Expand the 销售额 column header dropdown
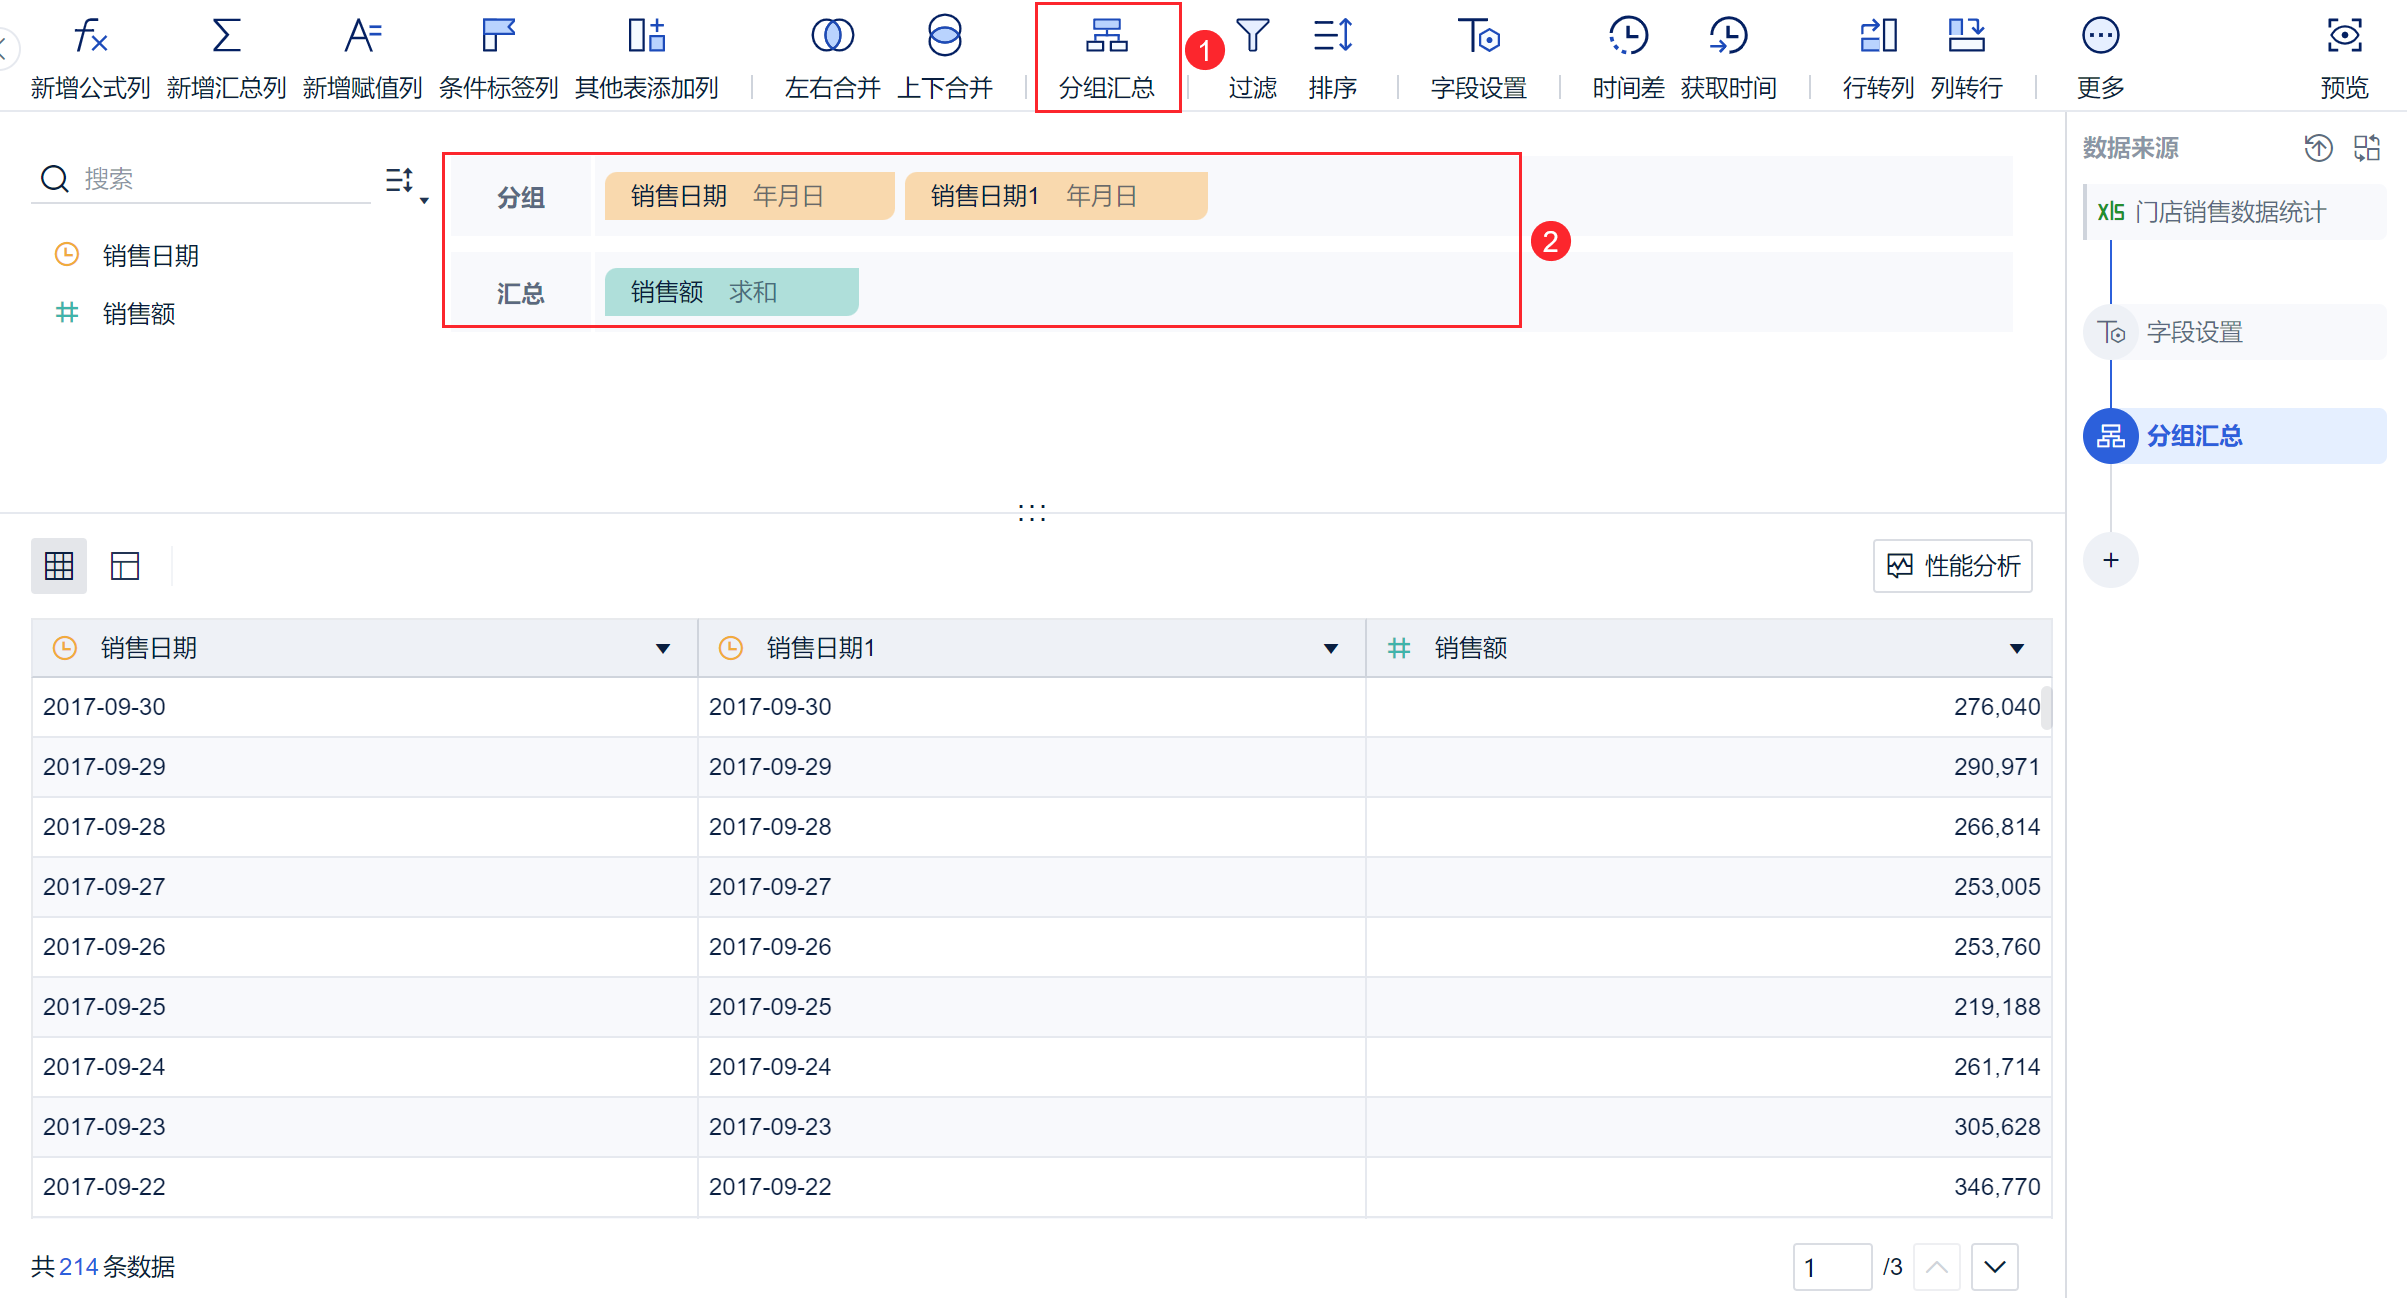 [x=2017, y=649]
